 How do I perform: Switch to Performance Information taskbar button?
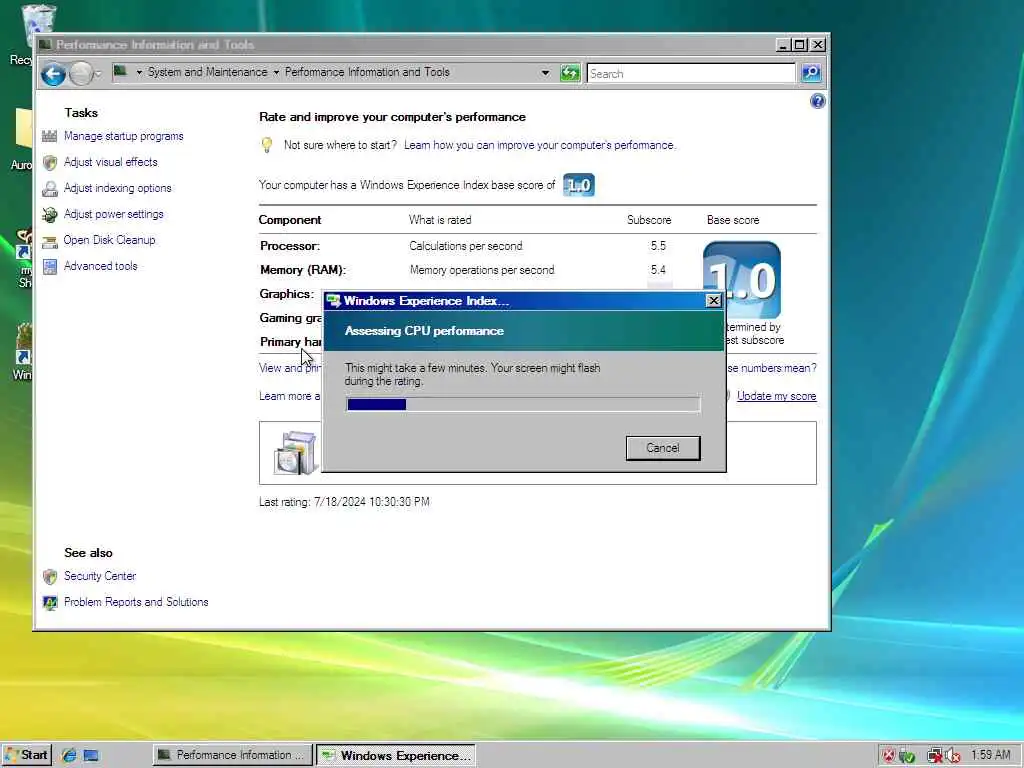(x=233, y=755)
